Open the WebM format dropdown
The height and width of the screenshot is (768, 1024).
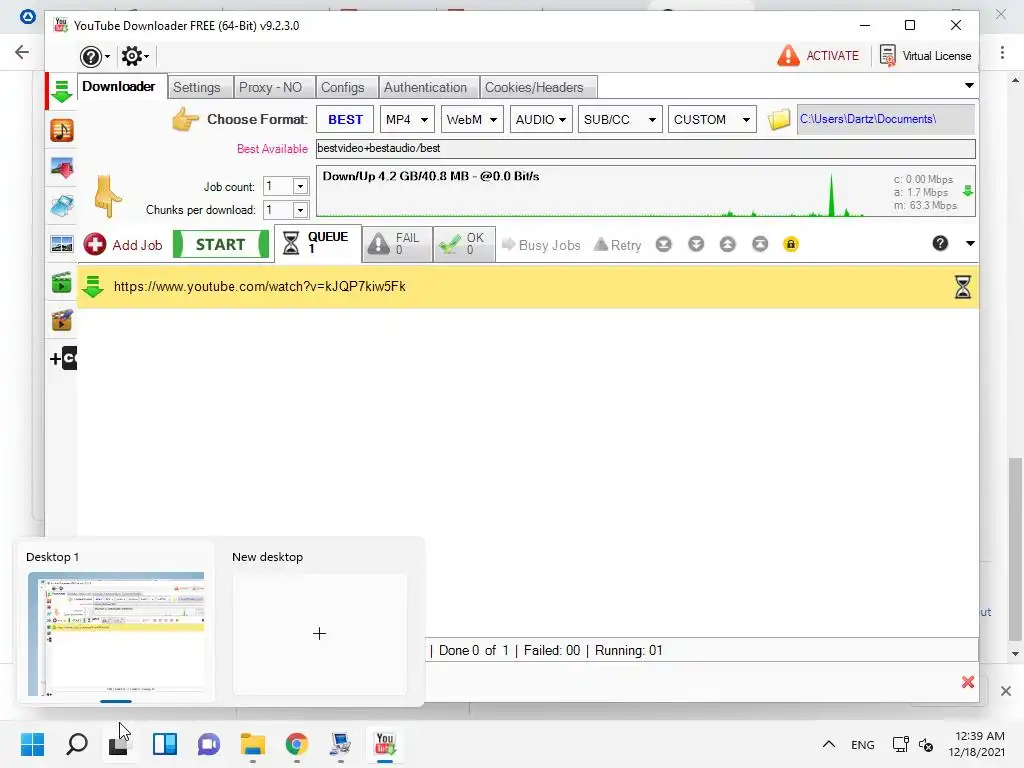[472, 120]
